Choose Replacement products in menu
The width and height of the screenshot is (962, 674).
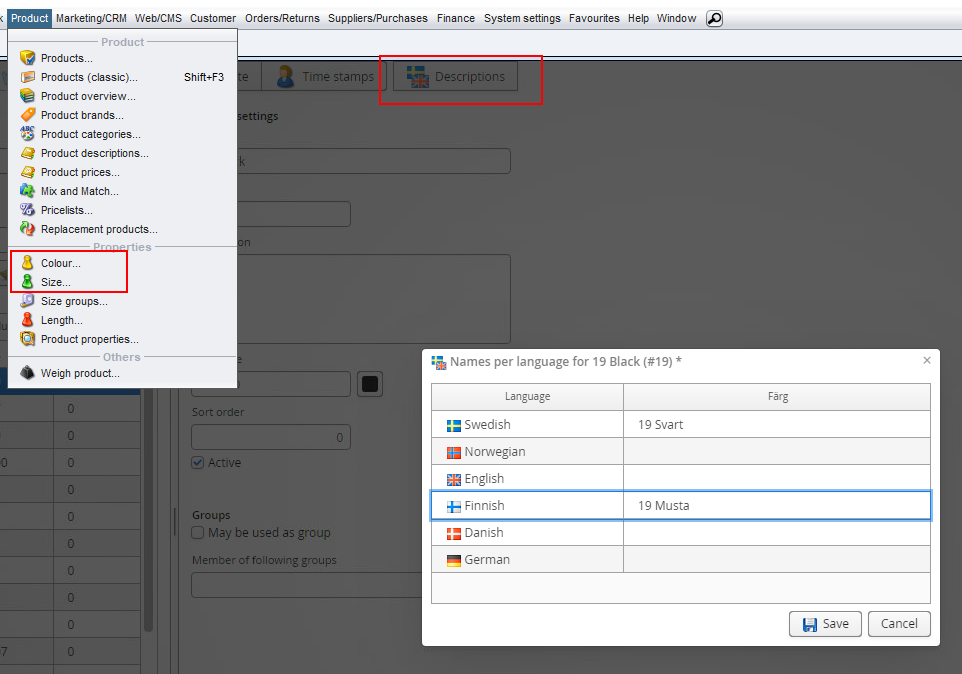tap(98, 229)
